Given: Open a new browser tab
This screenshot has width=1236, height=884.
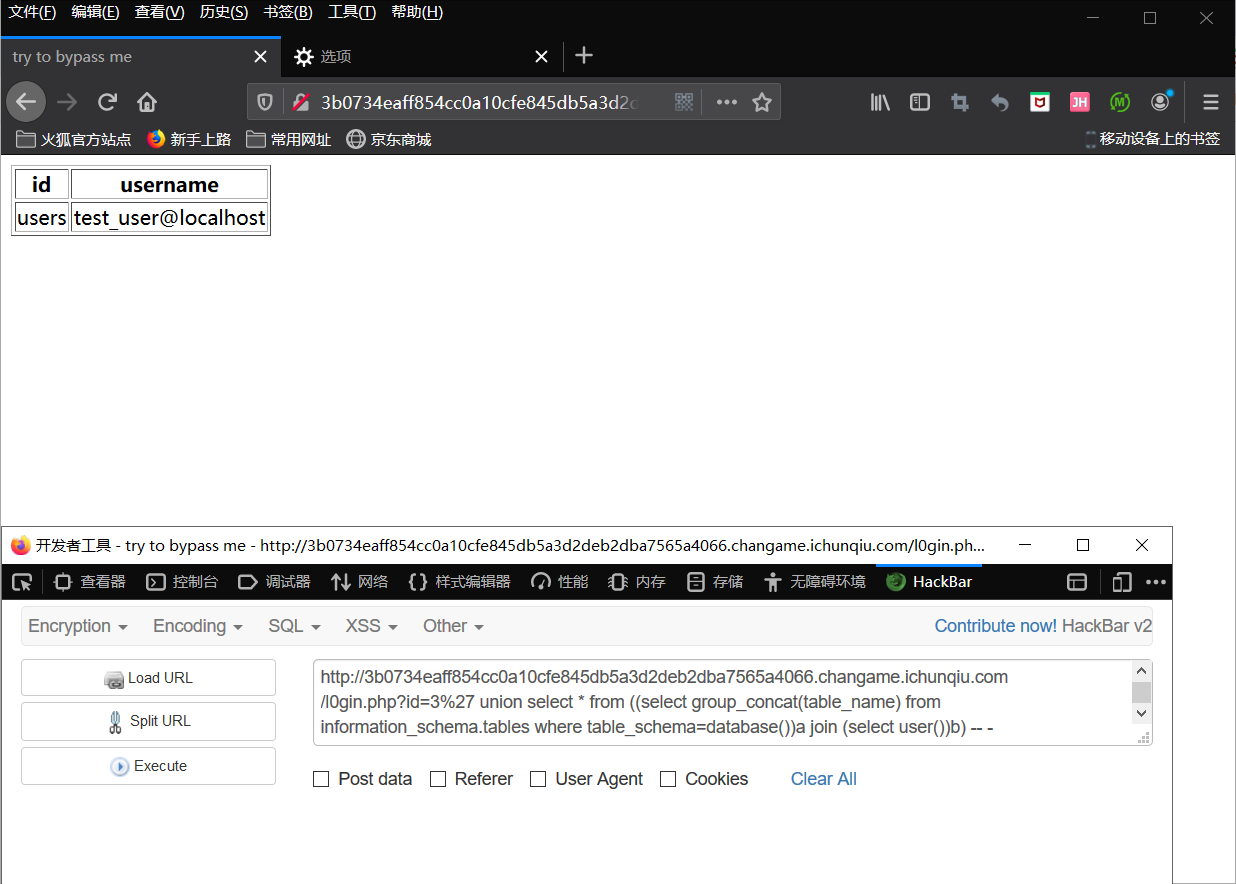Looking at the screenshot, I should 585,56.
